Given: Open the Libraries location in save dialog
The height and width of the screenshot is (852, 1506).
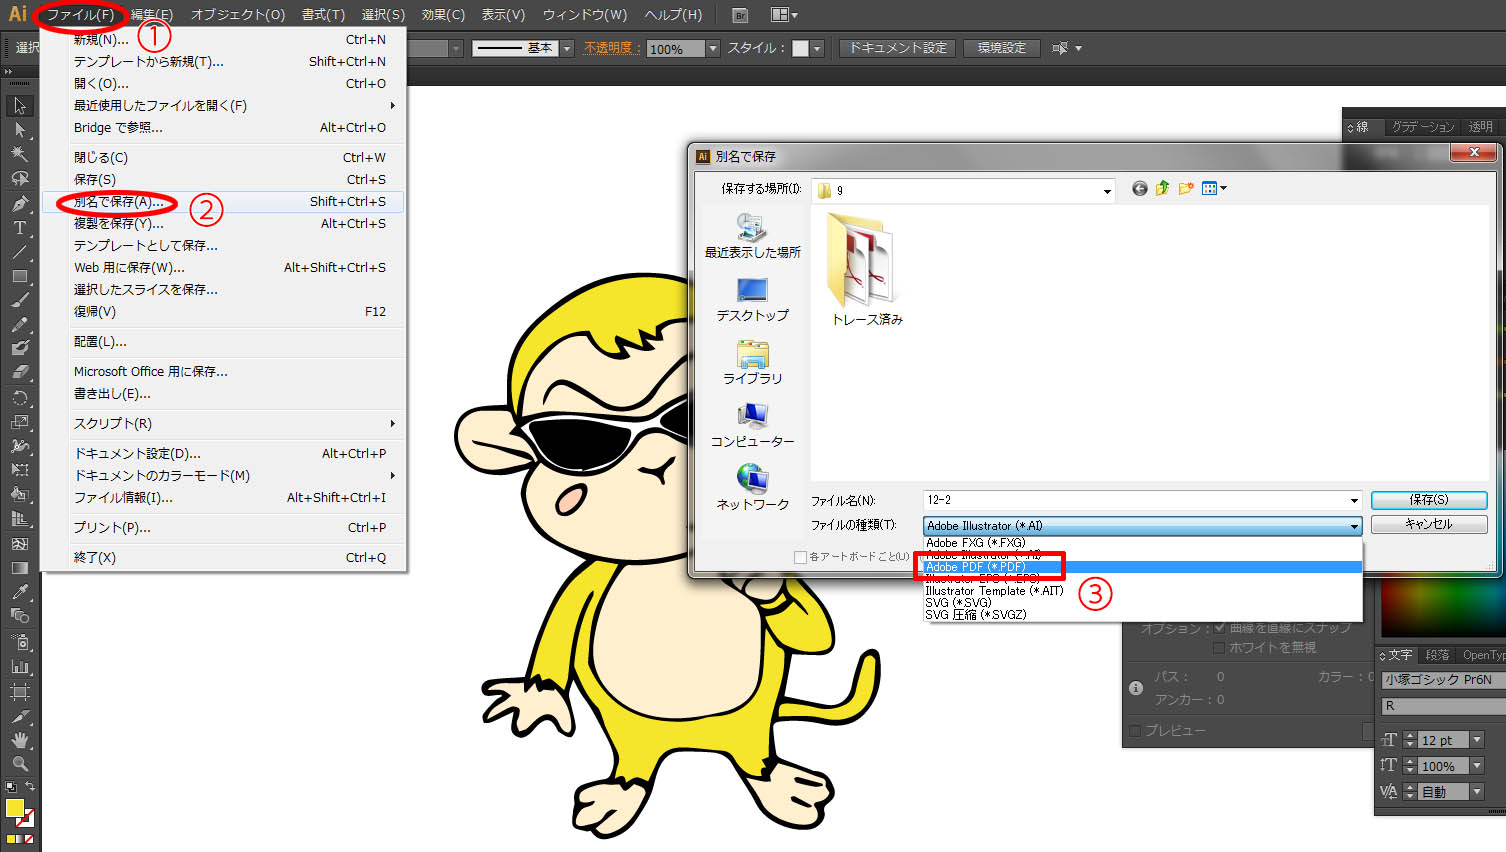Looking at the screenshot, I should click(x=752, y=363).
